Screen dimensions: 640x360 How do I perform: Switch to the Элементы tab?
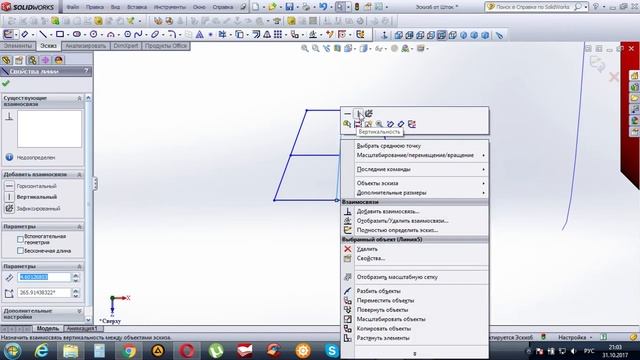(18, 46)
